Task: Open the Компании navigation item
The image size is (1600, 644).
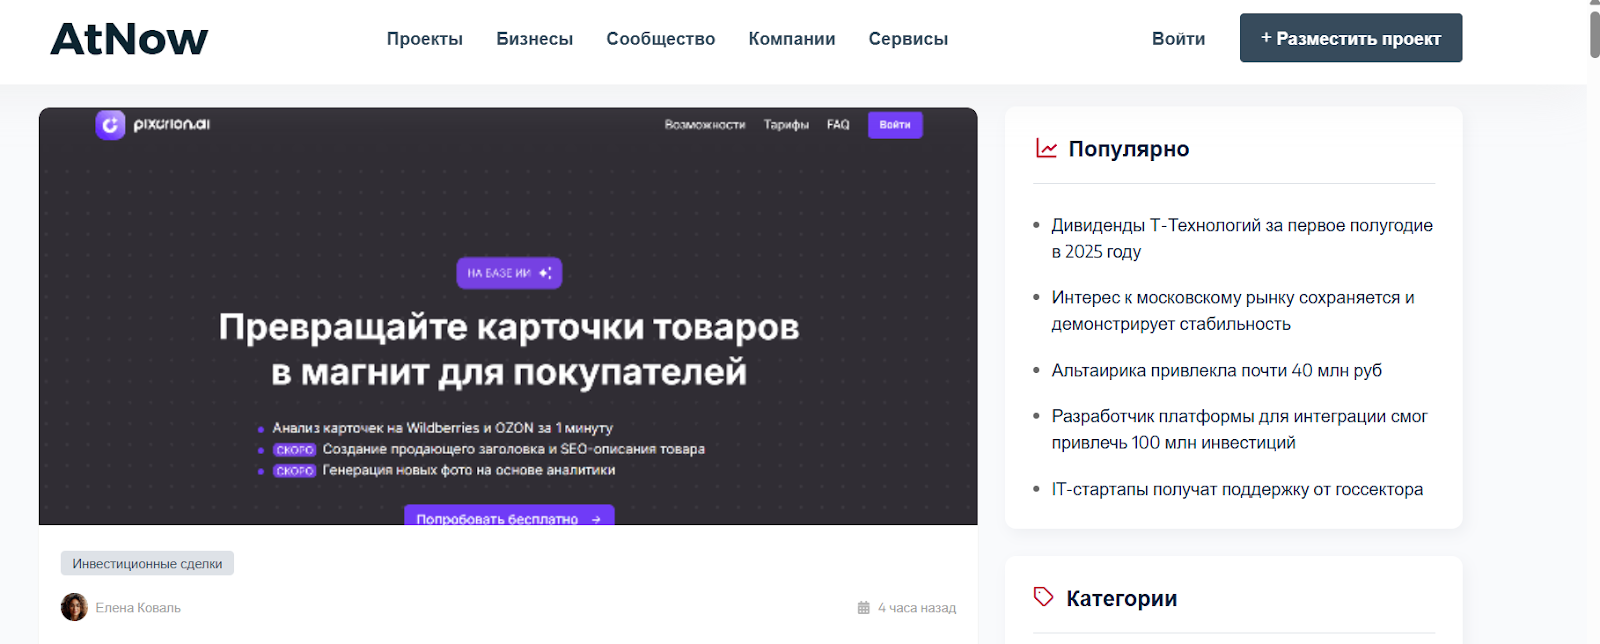Action: pyautogui.click(x=791, y=39)
